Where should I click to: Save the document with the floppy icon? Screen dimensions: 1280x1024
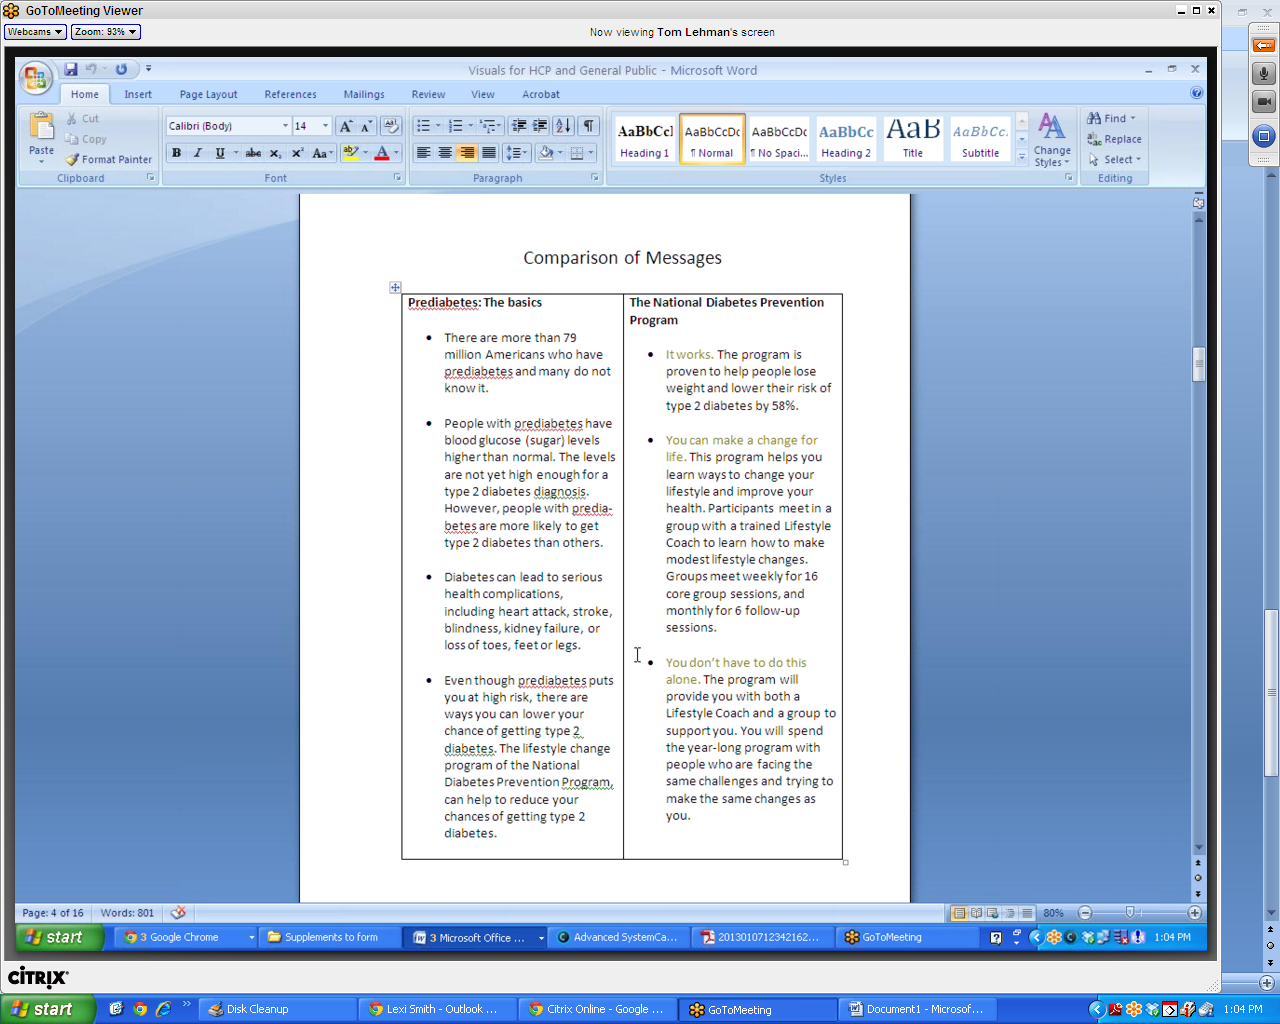coord(71,69)
